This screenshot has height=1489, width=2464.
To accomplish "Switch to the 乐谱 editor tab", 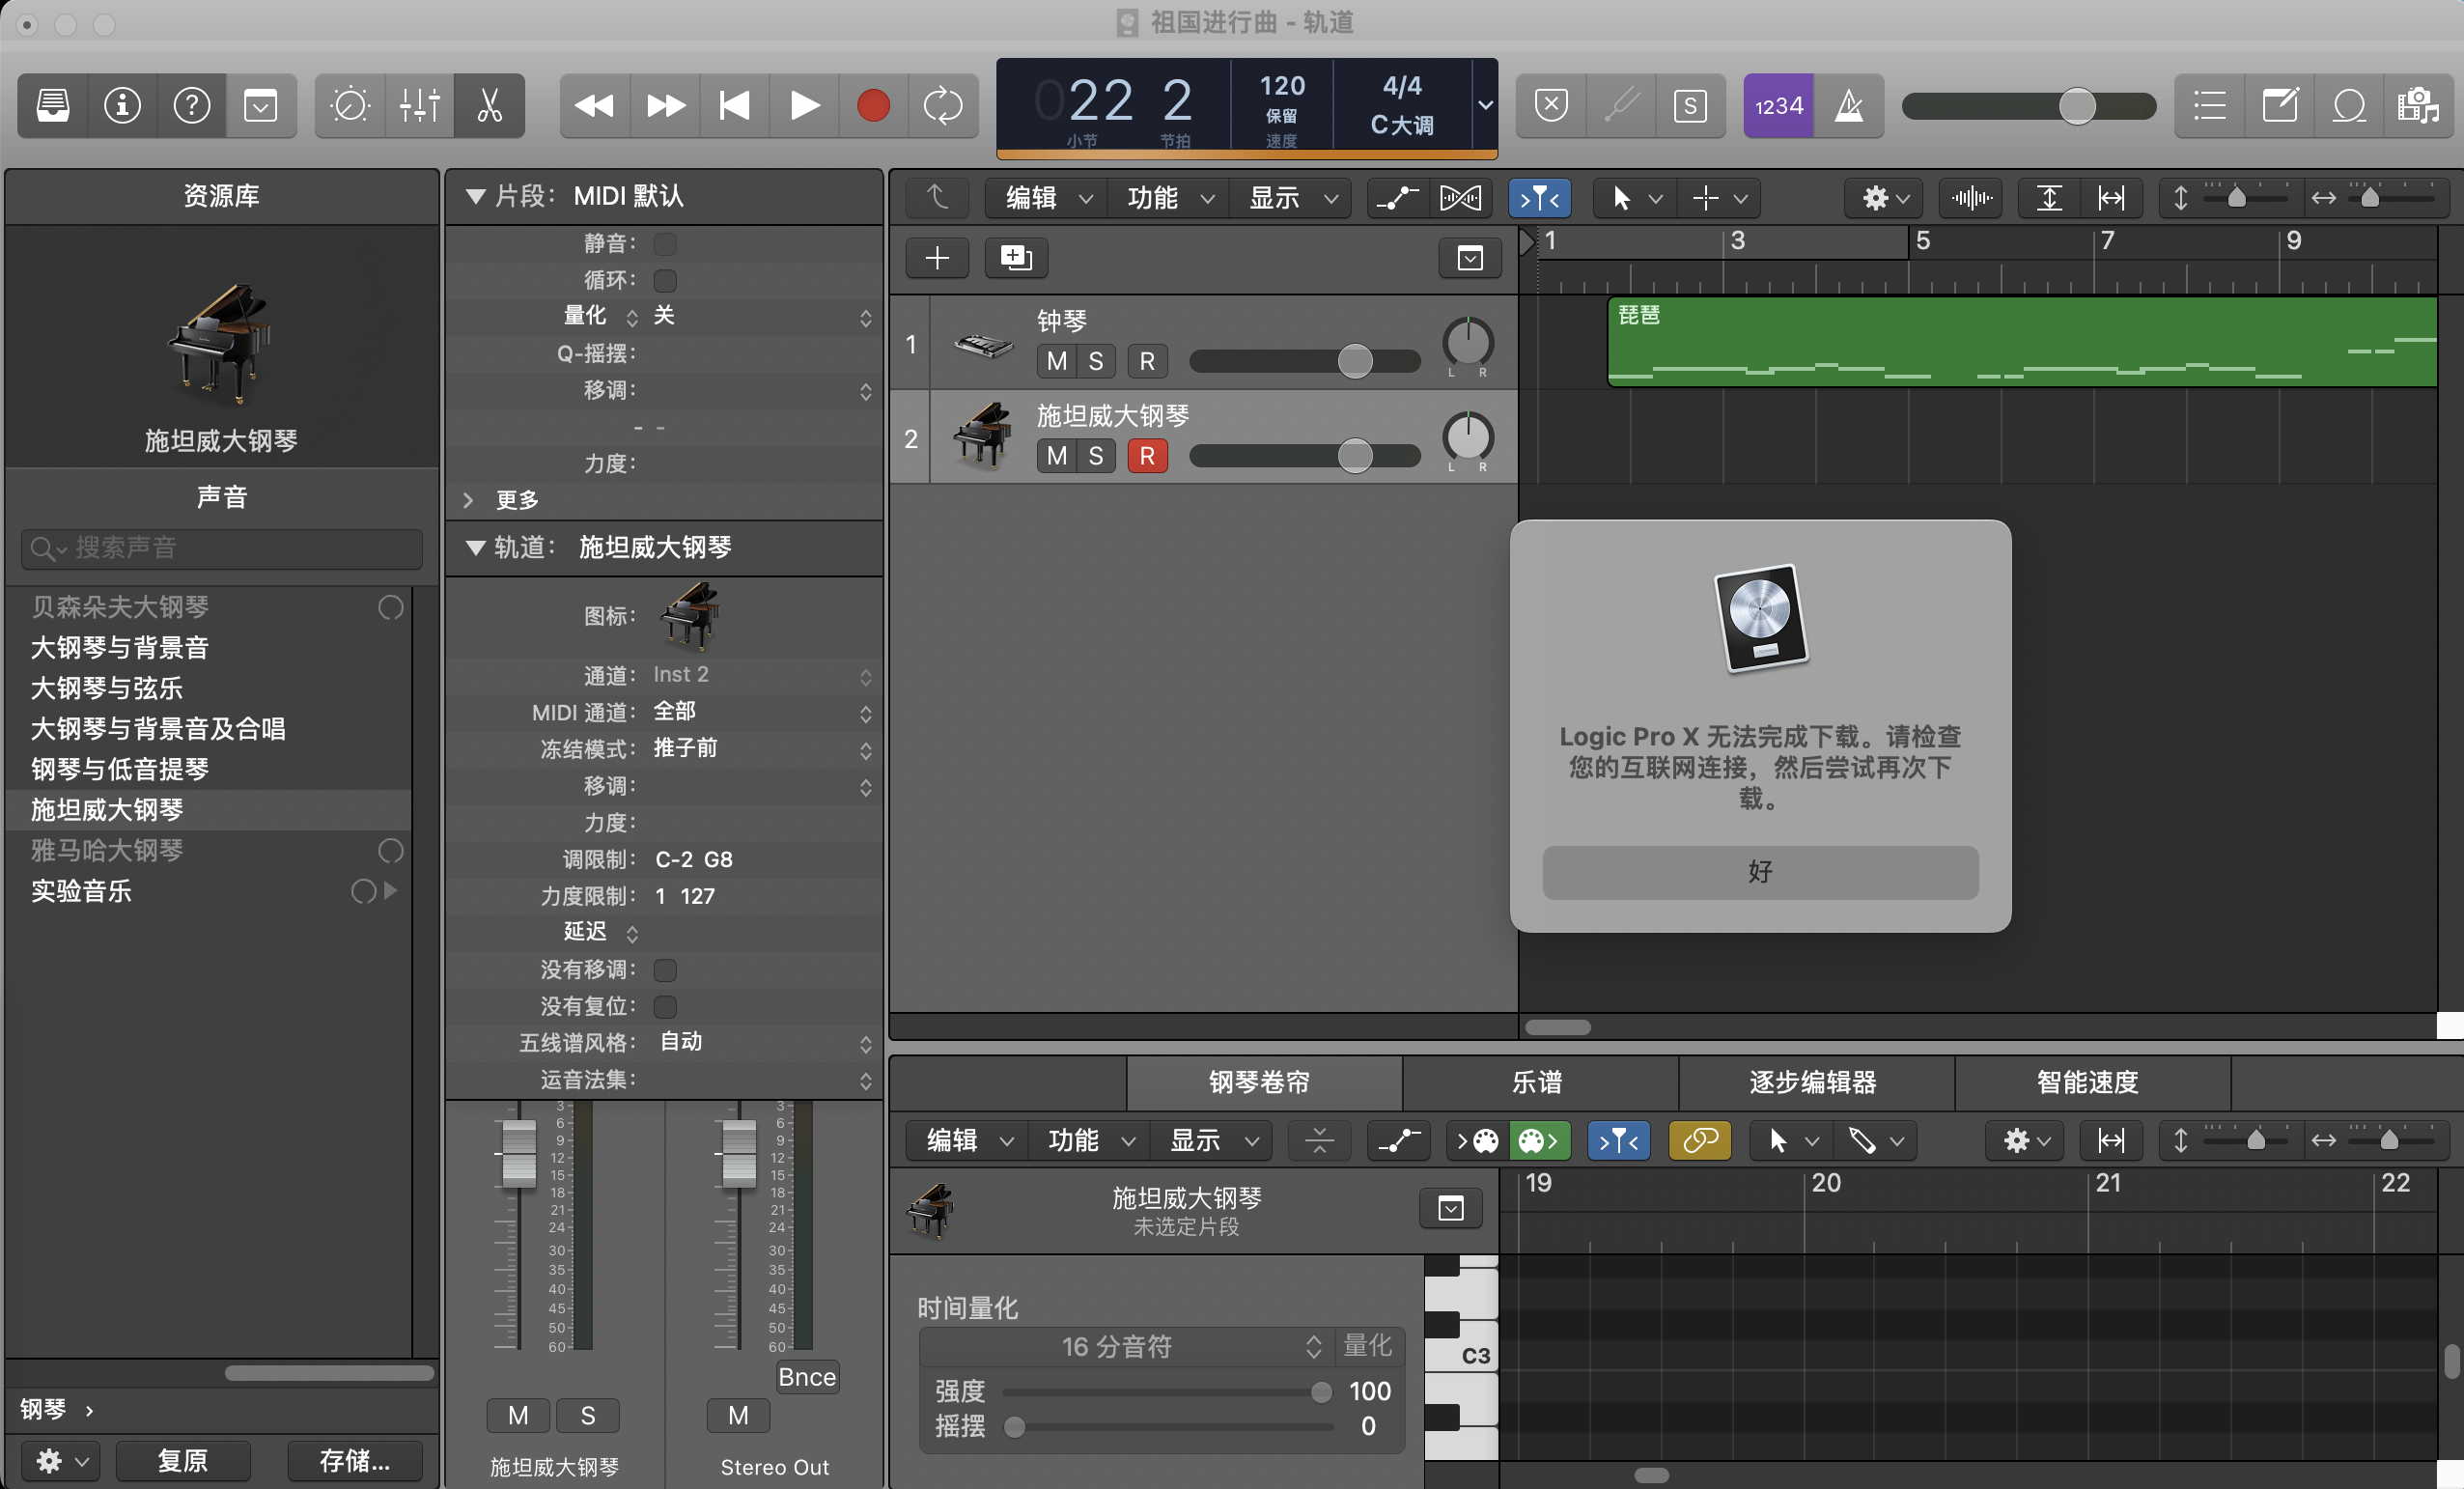I will 1537,1082.
